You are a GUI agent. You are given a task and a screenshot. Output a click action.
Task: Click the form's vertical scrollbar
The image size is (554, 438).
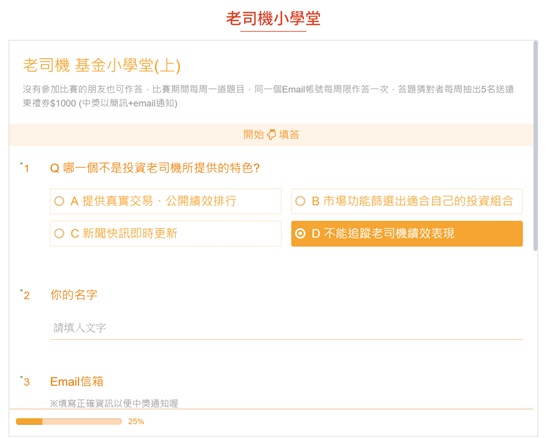(536, 146)
